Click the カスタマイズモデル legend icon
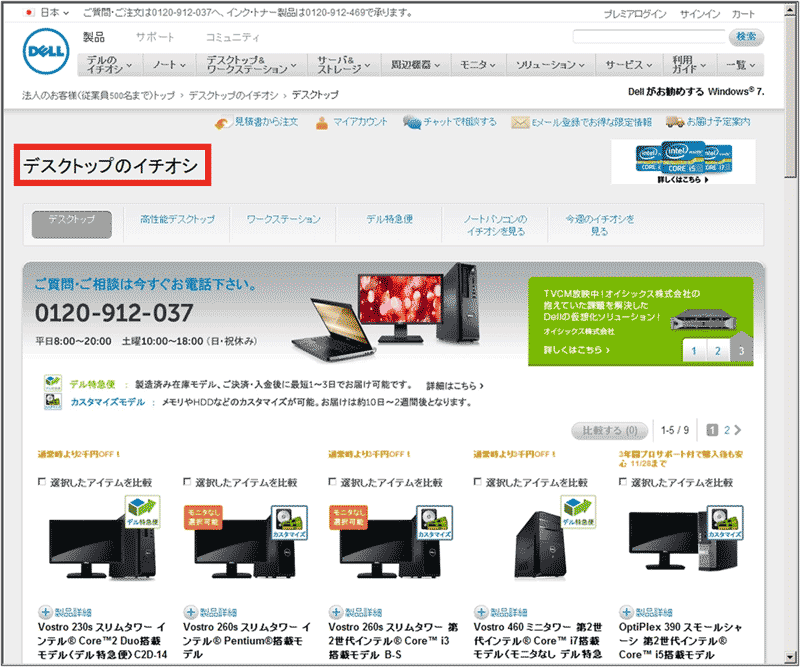This screenshot has width=800, height=667. point(53,402)
